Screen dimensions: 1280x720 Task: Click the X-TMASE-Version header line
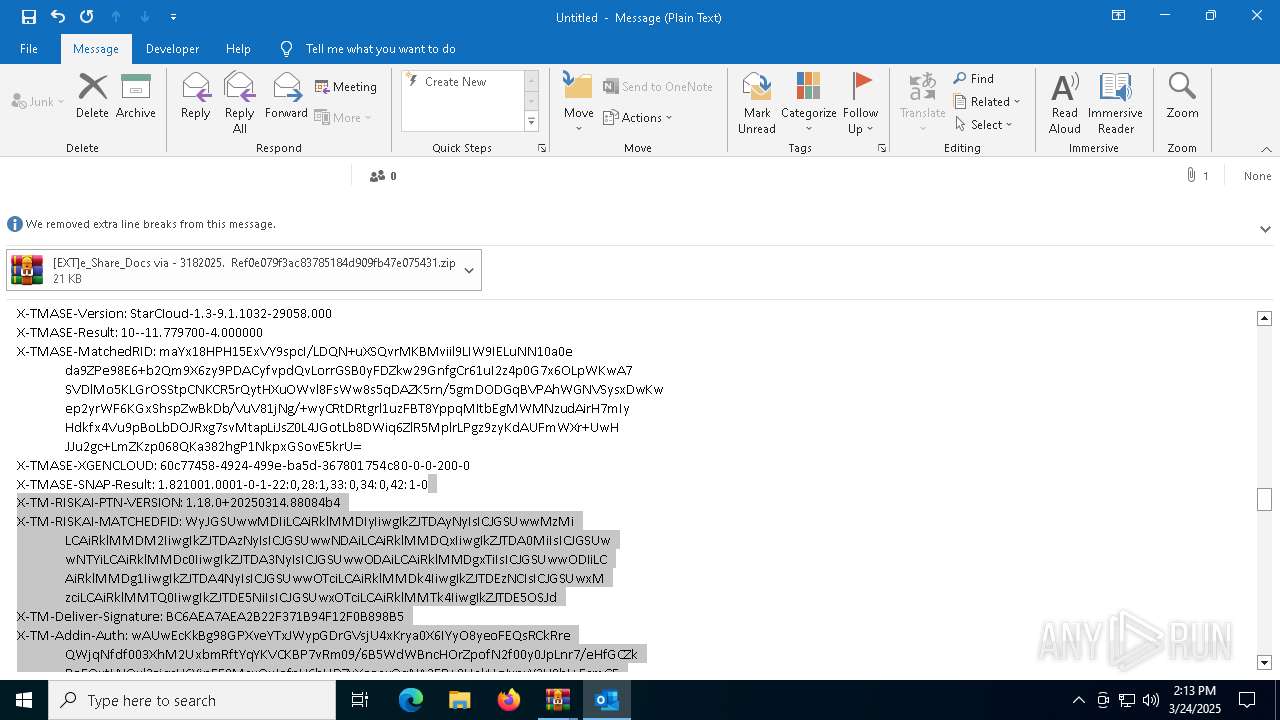(174, 313)
